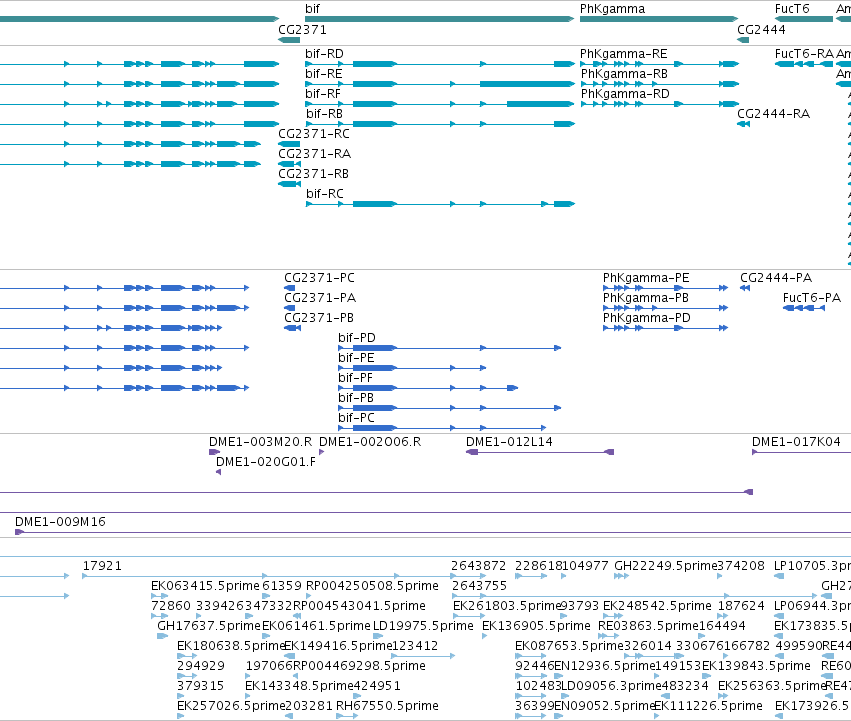Select transcript PhKgamma-RB

point(624,74)
